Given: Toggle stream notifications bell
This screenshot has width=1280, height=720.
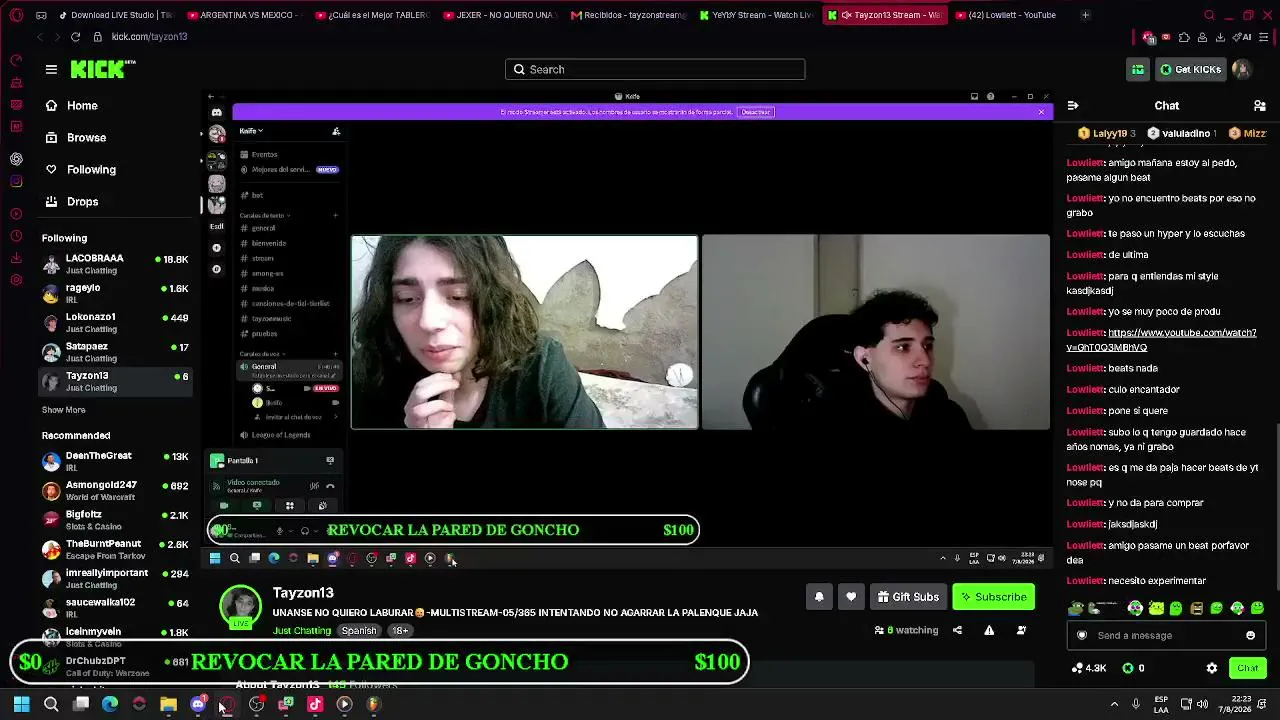Looking at the screenshot, I should (x=819, y=597).
